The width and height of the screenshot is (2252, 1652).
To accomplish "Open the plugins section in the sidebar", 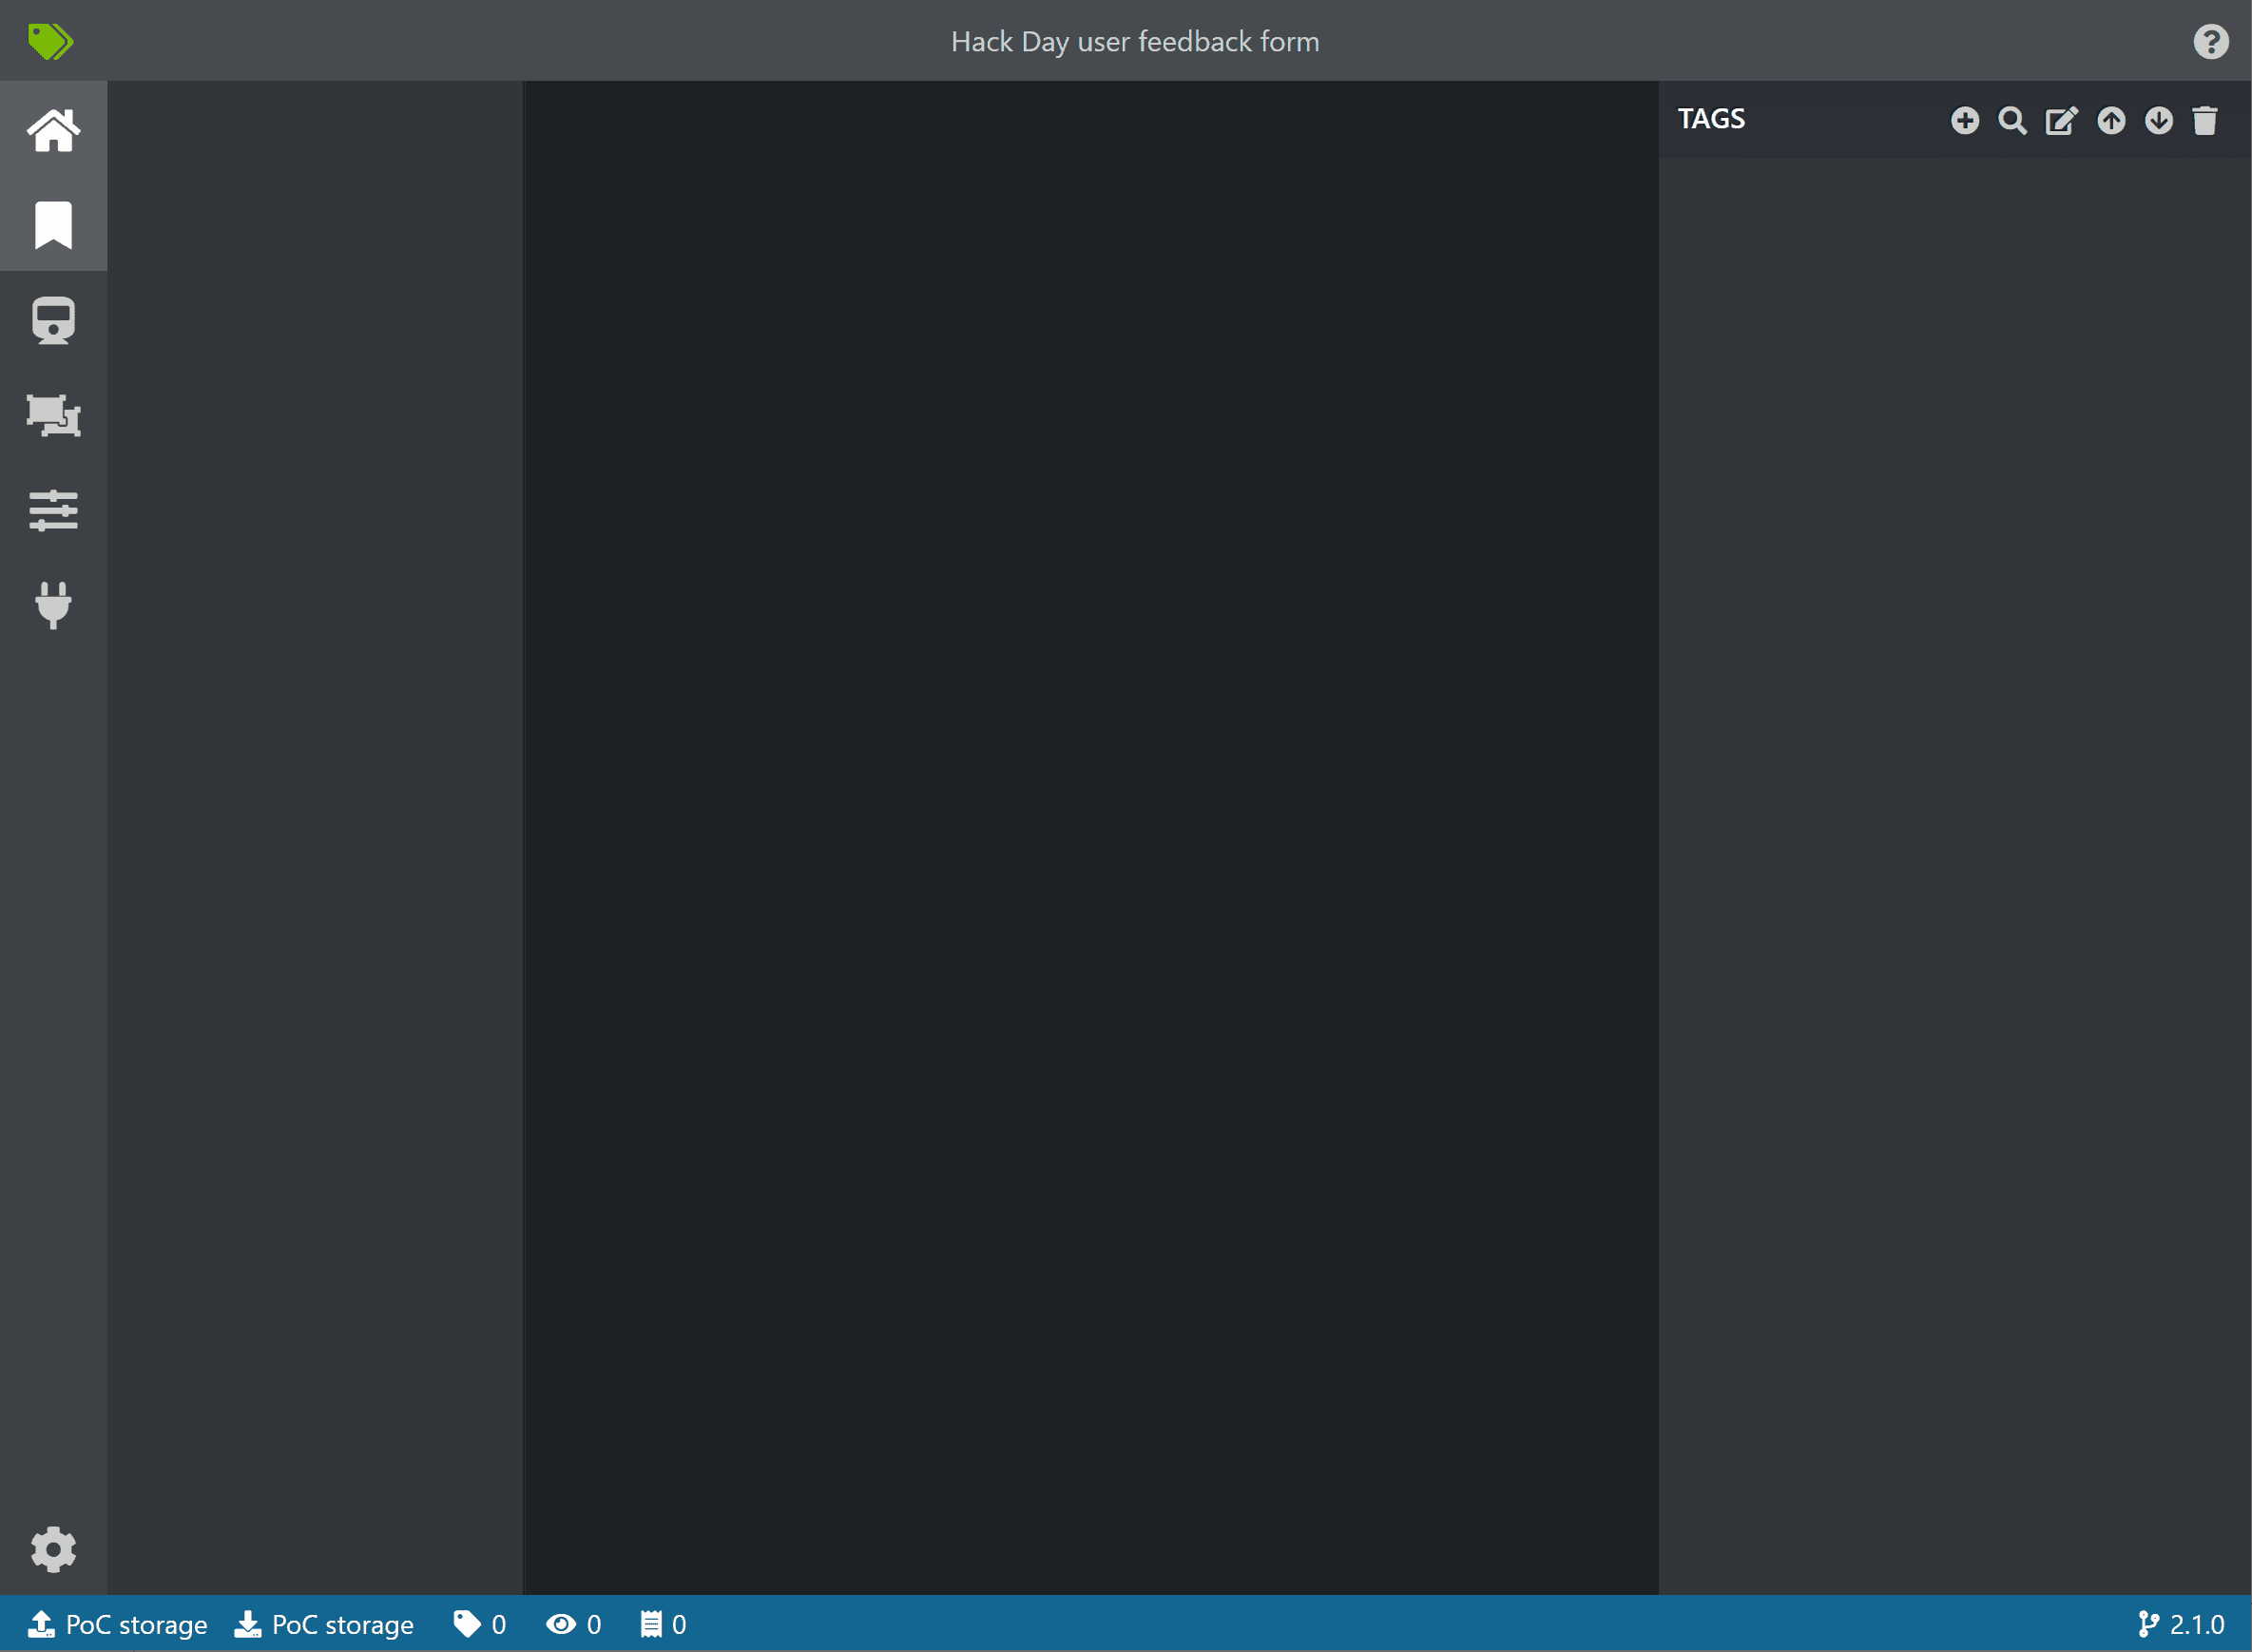I will [53, 604].
